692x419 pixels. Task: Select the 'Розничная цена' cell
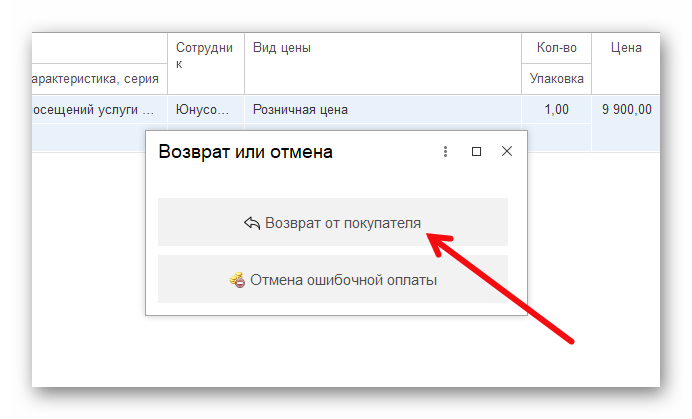[383, 109]
